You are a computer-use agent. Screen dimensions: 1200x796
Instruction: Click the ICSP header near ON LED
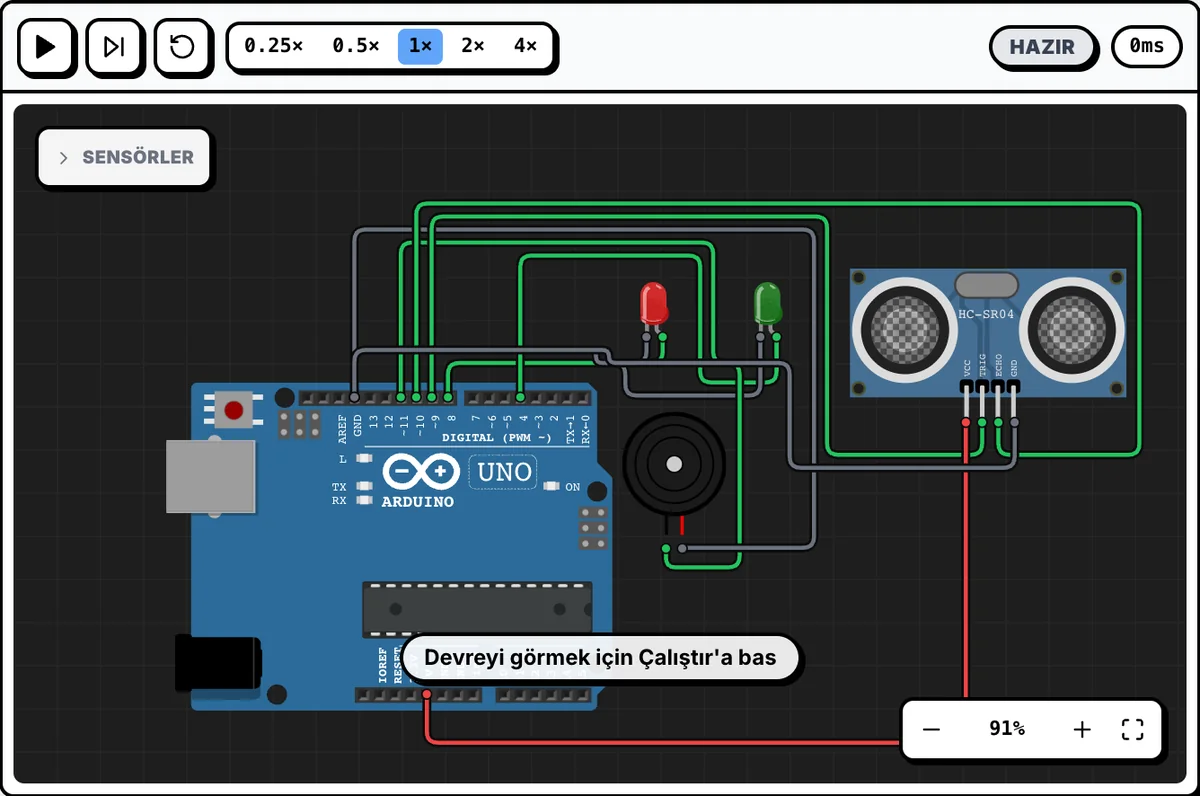pos(593,528)
